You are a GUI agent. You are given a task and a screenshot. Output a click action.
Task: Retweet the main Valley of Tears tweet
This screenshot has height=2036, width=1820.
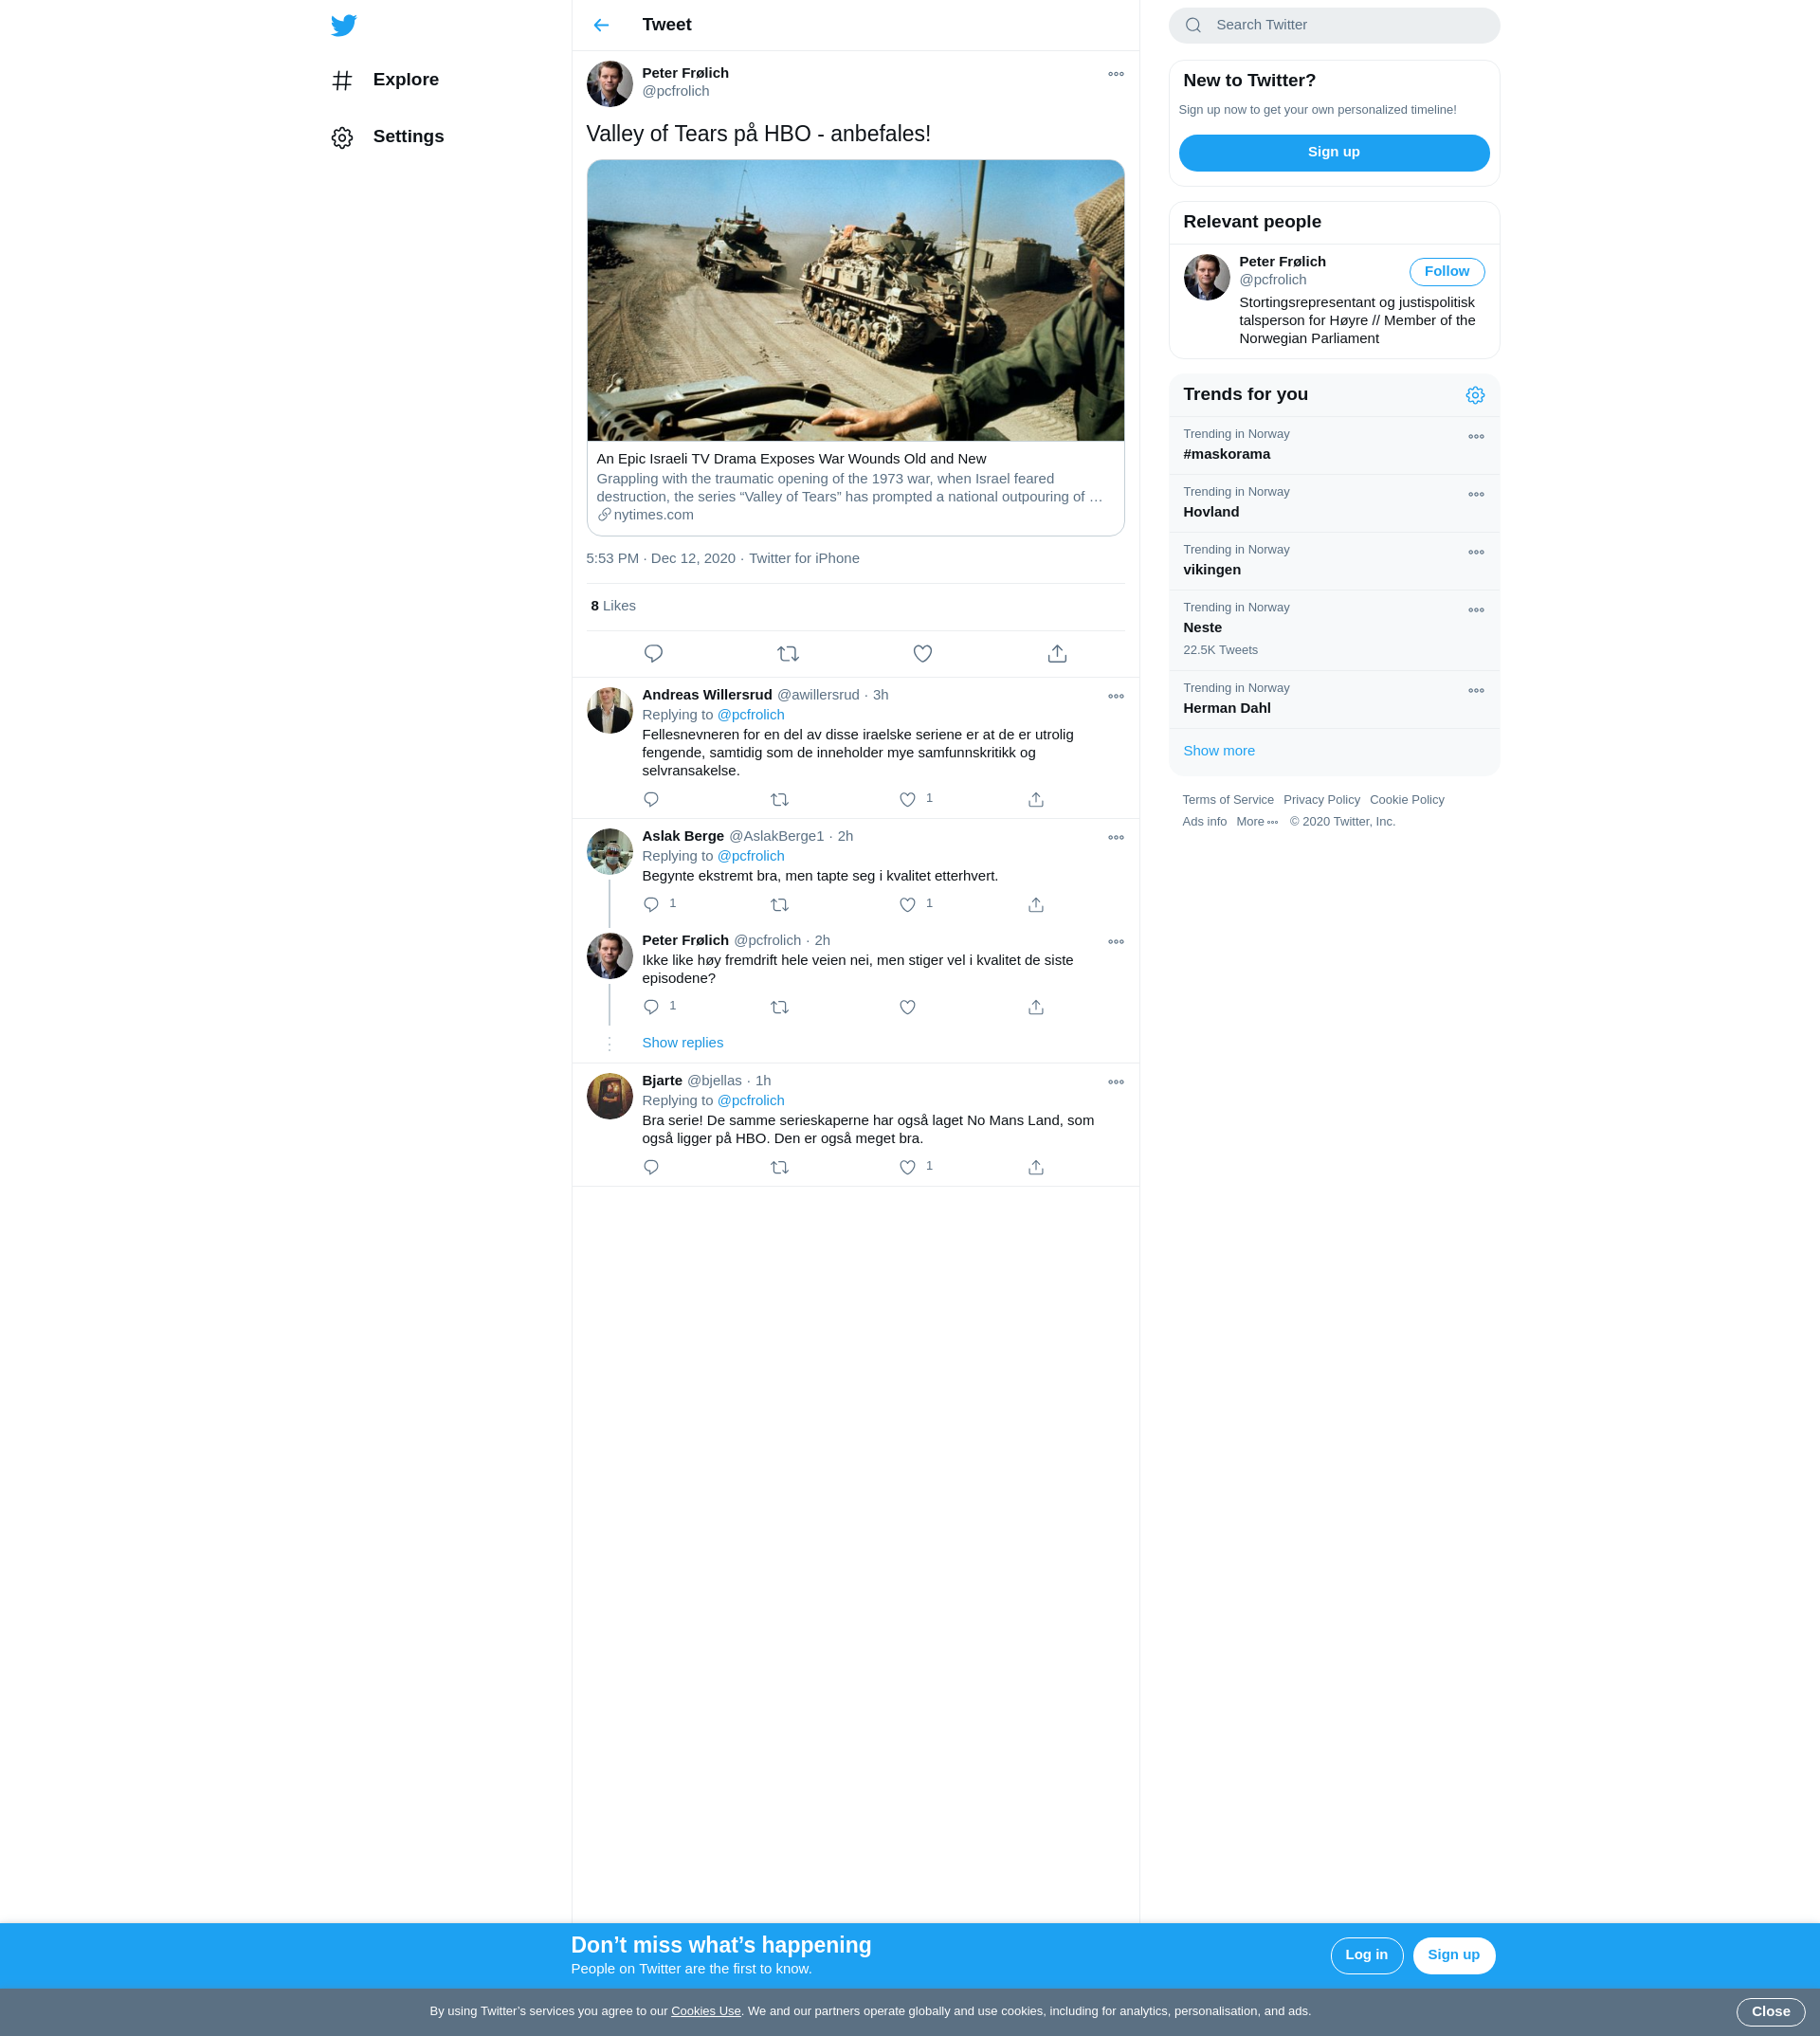(x=787, y=654)
